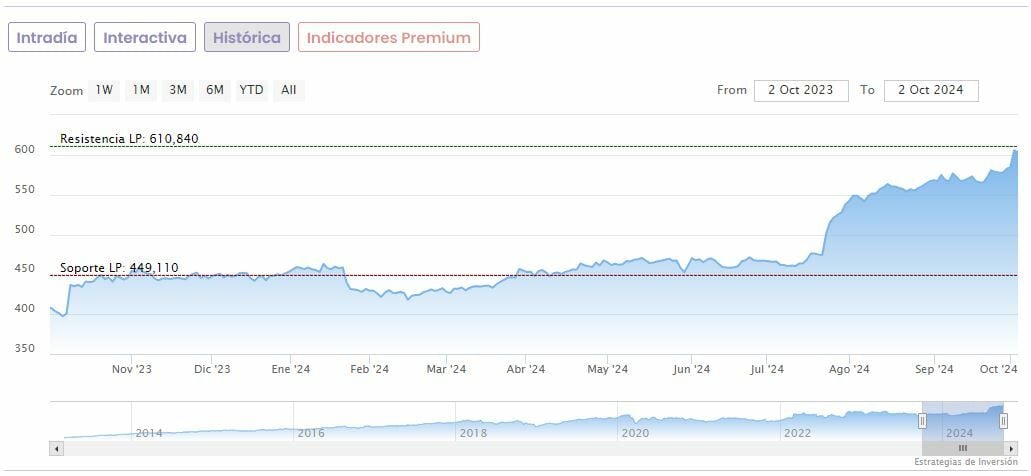The width and height of the screenshot is (1031, 476).
Task: Select the Histórica tab
Action: 247,38
